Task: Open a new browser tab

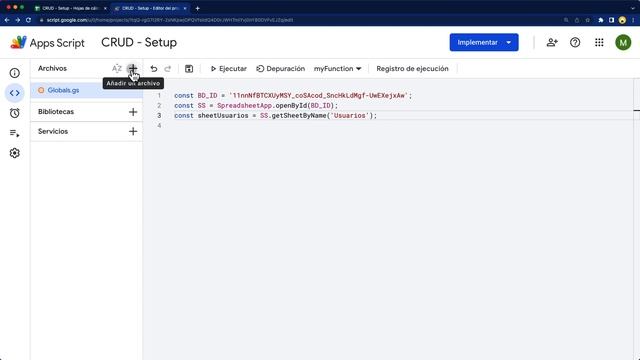Action: [x=198, y=8]
